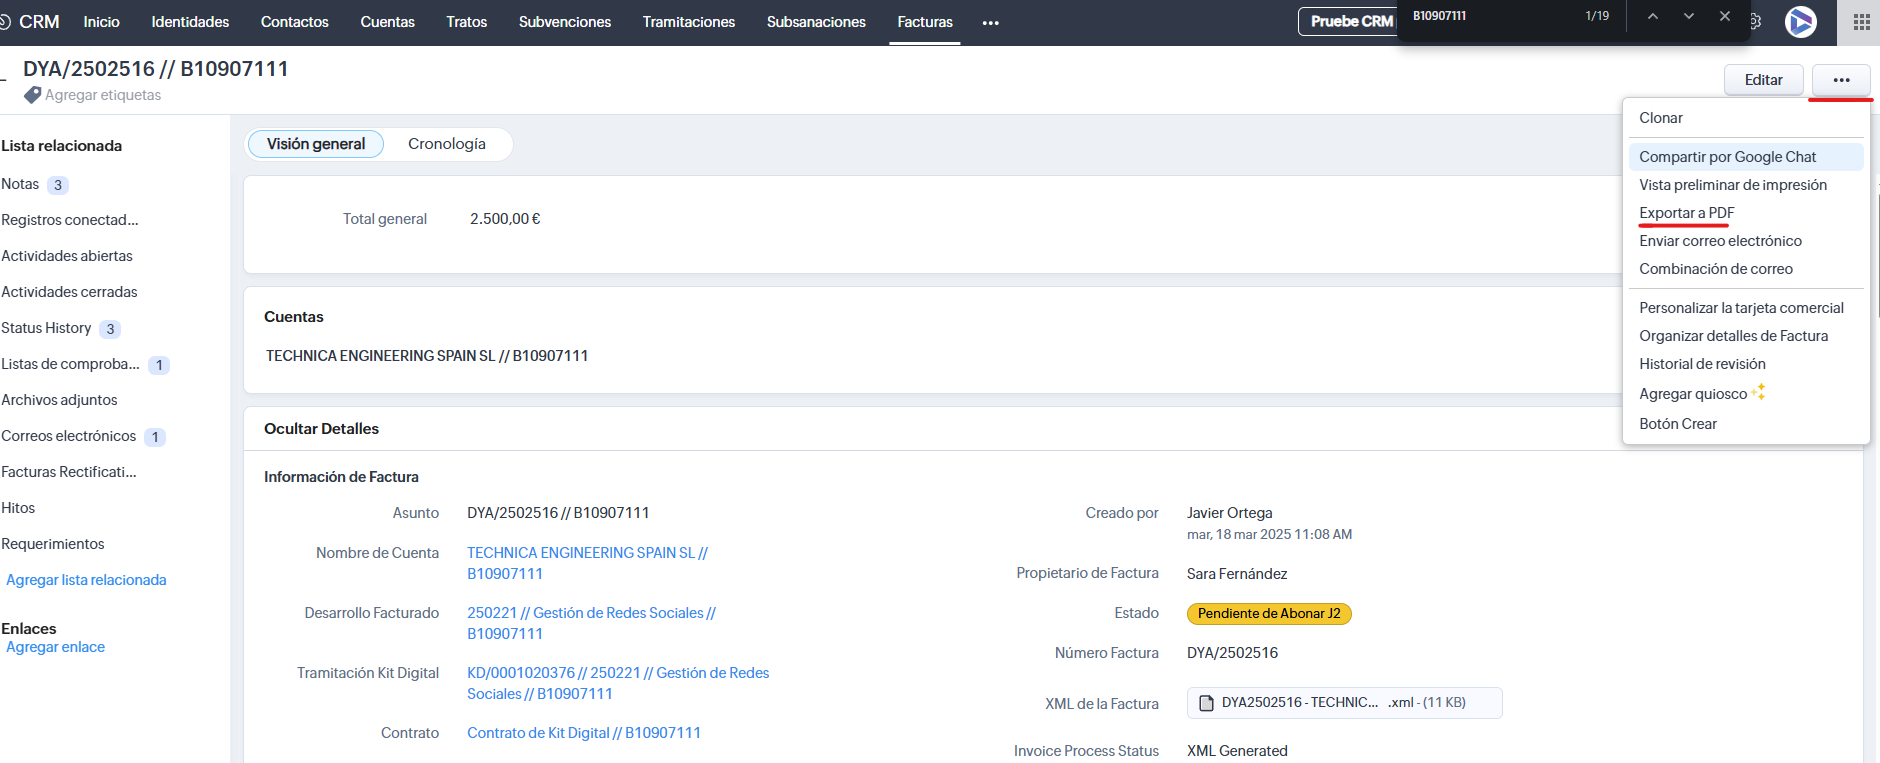The width and height of the screenshot is (1880, 763).
Task: Open Contrato de Kit Digital link
Action: (583, 733)
